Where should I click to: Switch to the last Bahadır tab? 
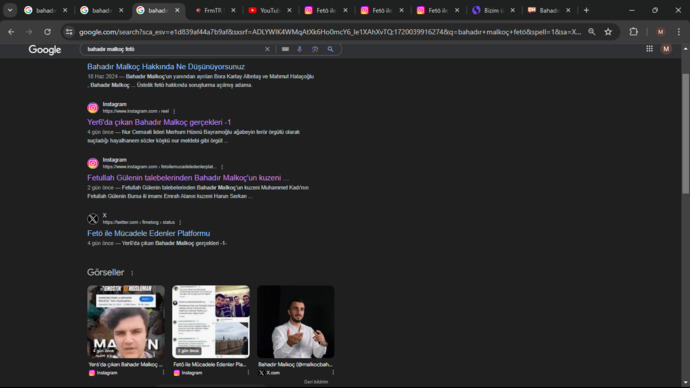tap(549, 10)
